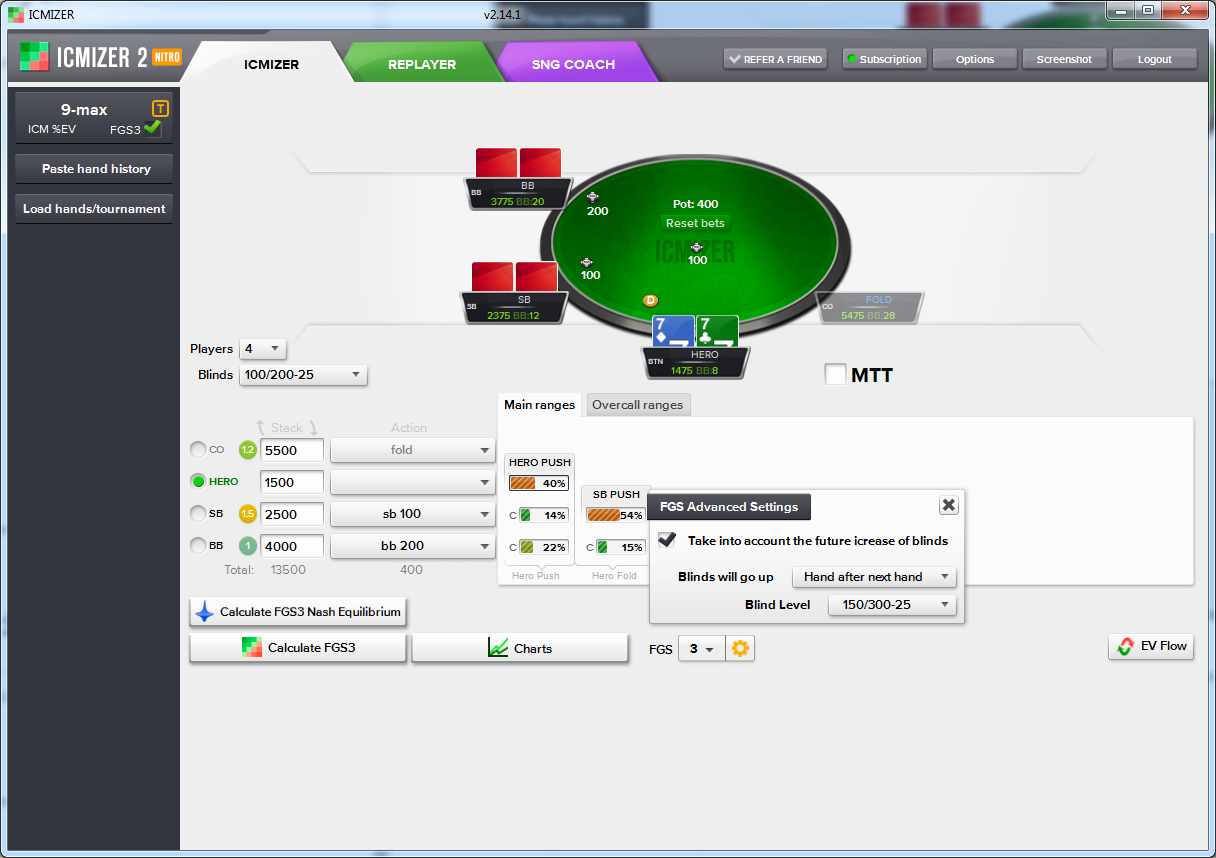Click Load hands/tournament button
The width and height of the screenshot is (1216, 858).
(x=94, y=209)
